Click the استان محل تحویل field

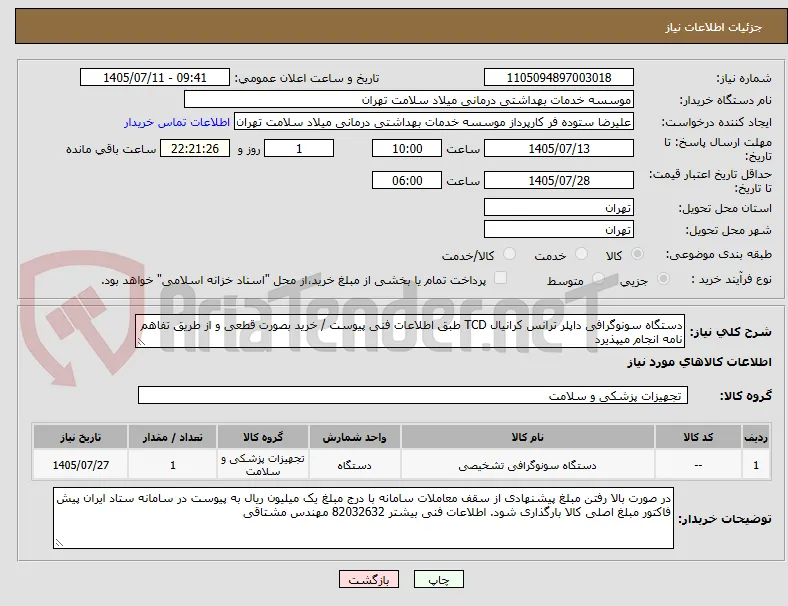tap(559, 208)
